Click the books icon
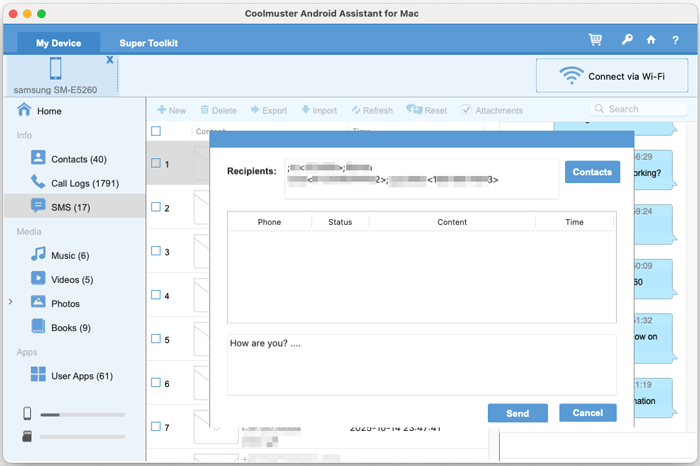700x466 pixels. click(38, 326)
